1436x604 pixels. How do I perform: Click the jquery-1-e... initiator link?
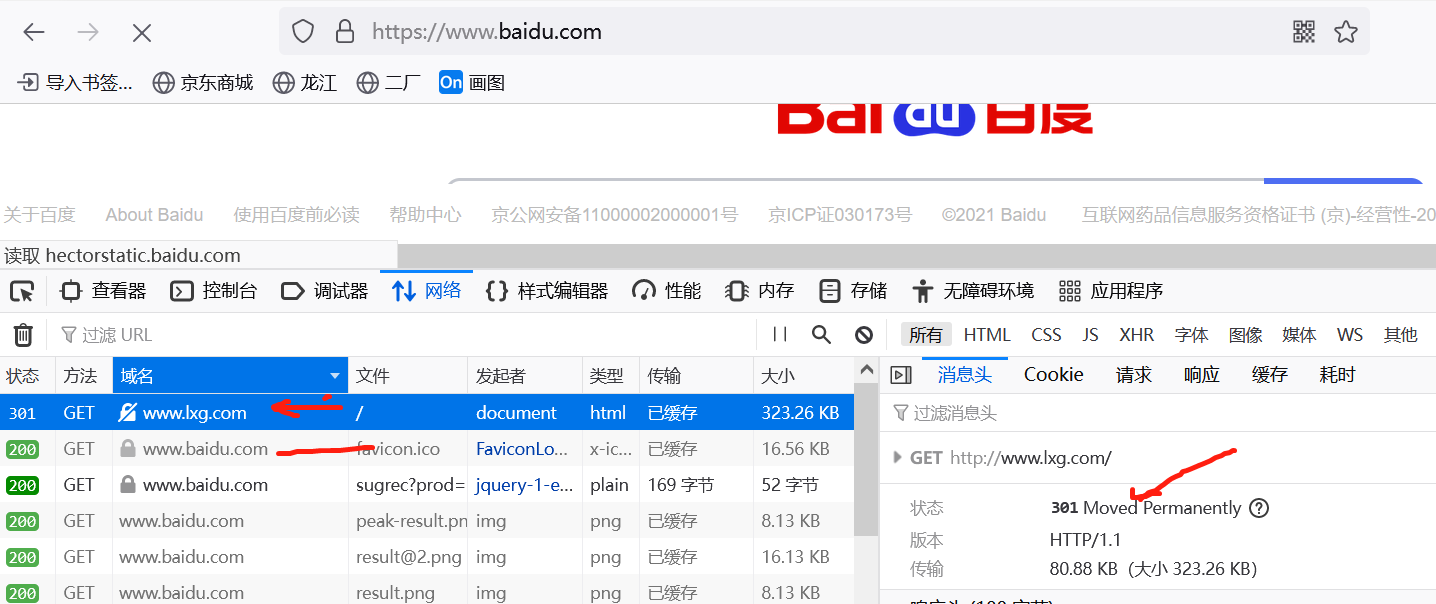click(524, 485)
